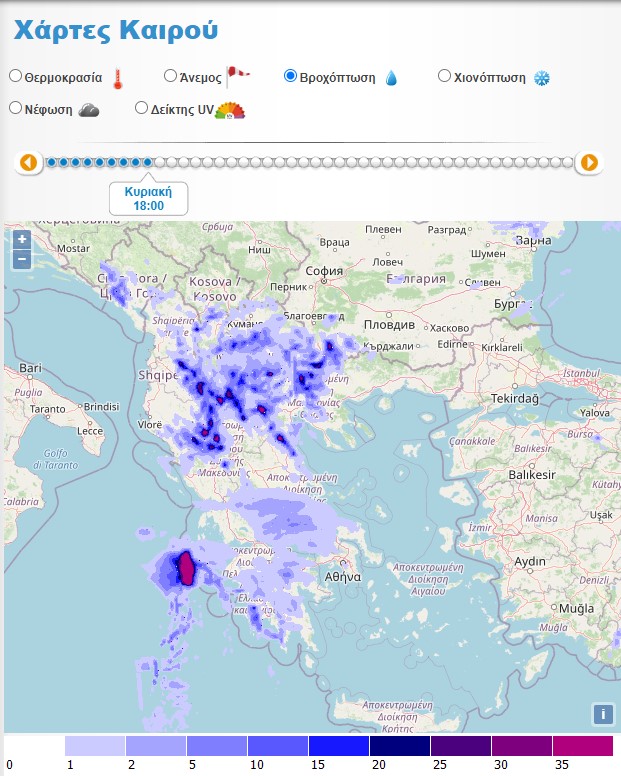
Task: Select the Δείκτης UV radio button
Action: [x=142, y=108]
